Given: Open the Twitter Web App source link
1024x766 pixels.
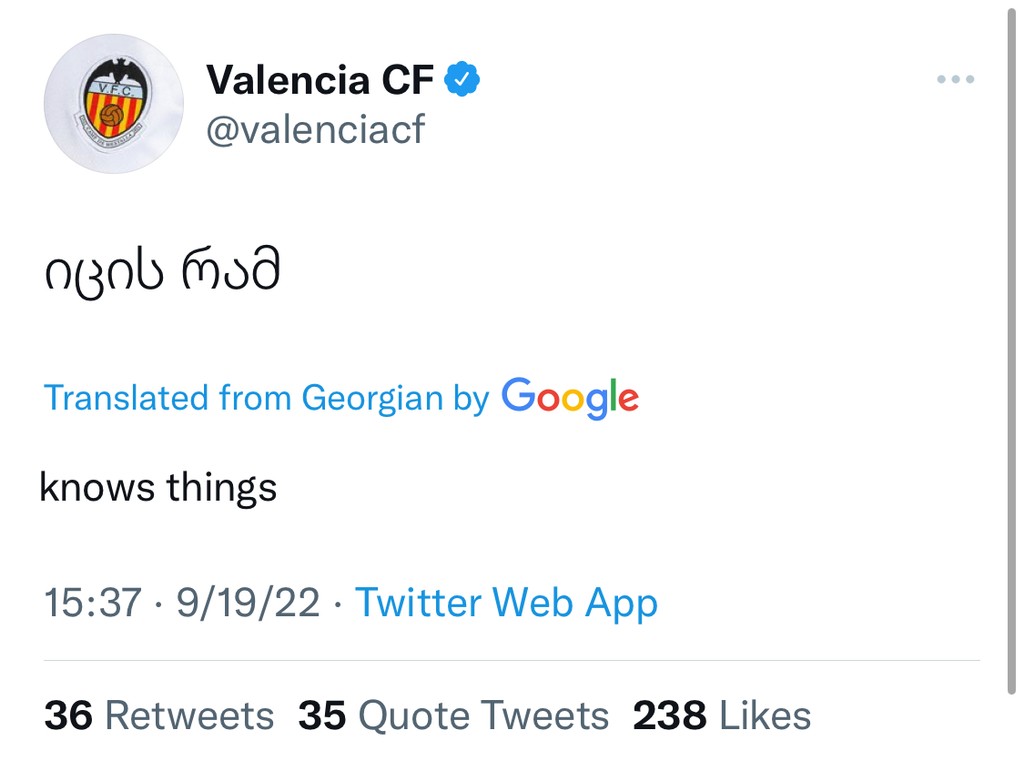Looking at the screenshot, I should tap(506, 603).
